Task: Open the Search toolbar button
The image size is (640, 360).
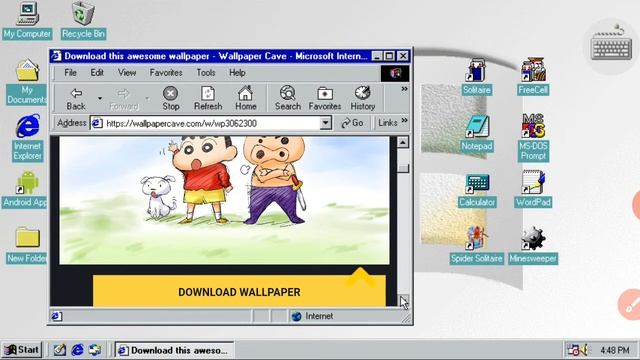Action: [x=288, y=98]
